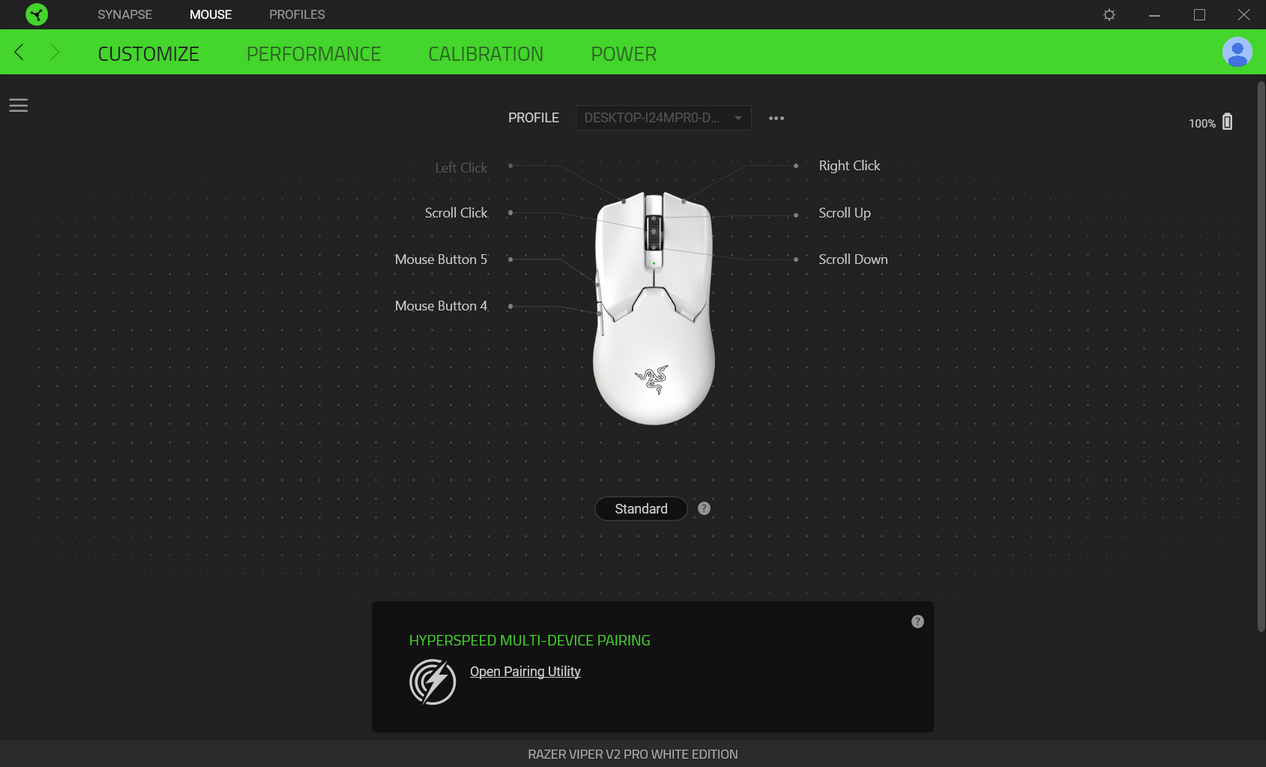
Task: Open the settings gear icon
Action: pos(1109,15)
